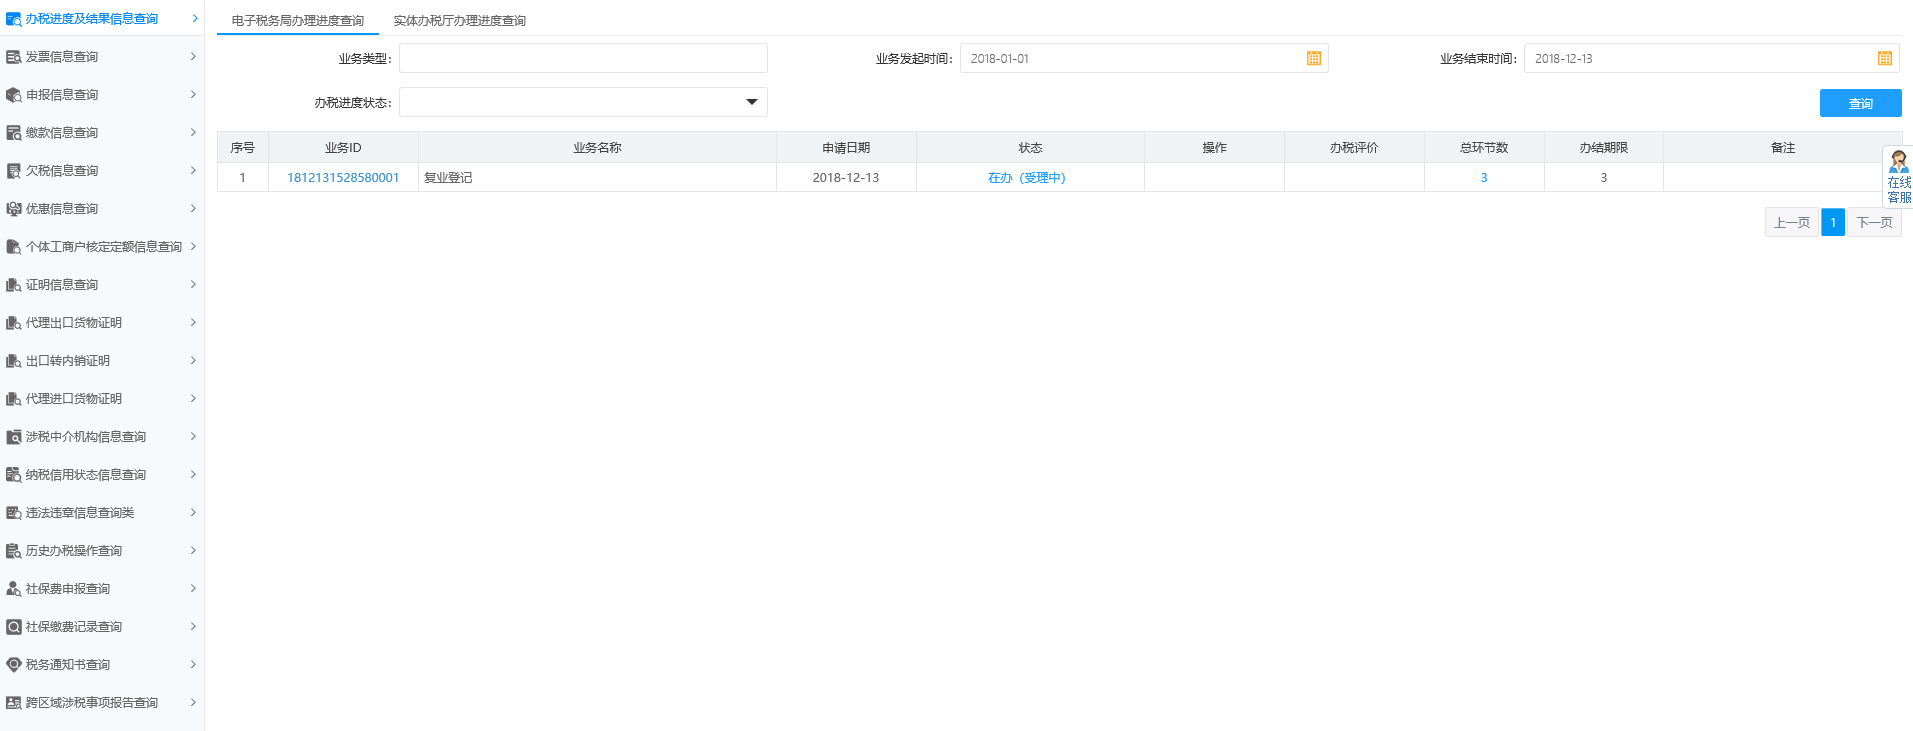Expand 社保费申报查询 menu chevron
Viewport: 1913px width, 731px height.
[x=193, y=589]
